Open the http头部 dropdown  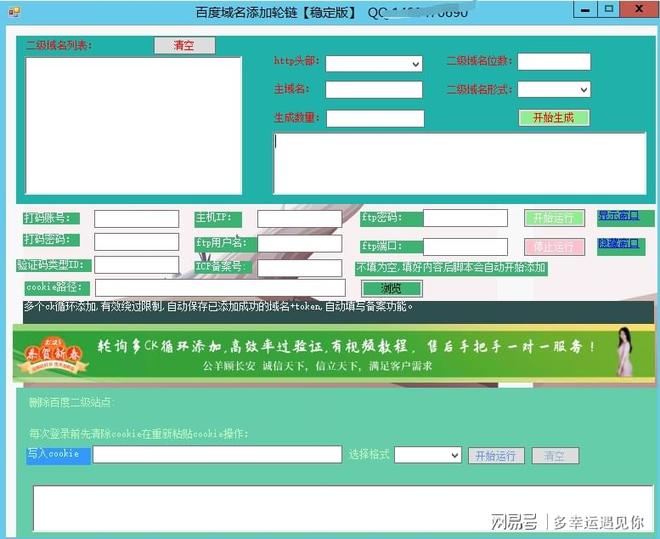pos(374,64)
